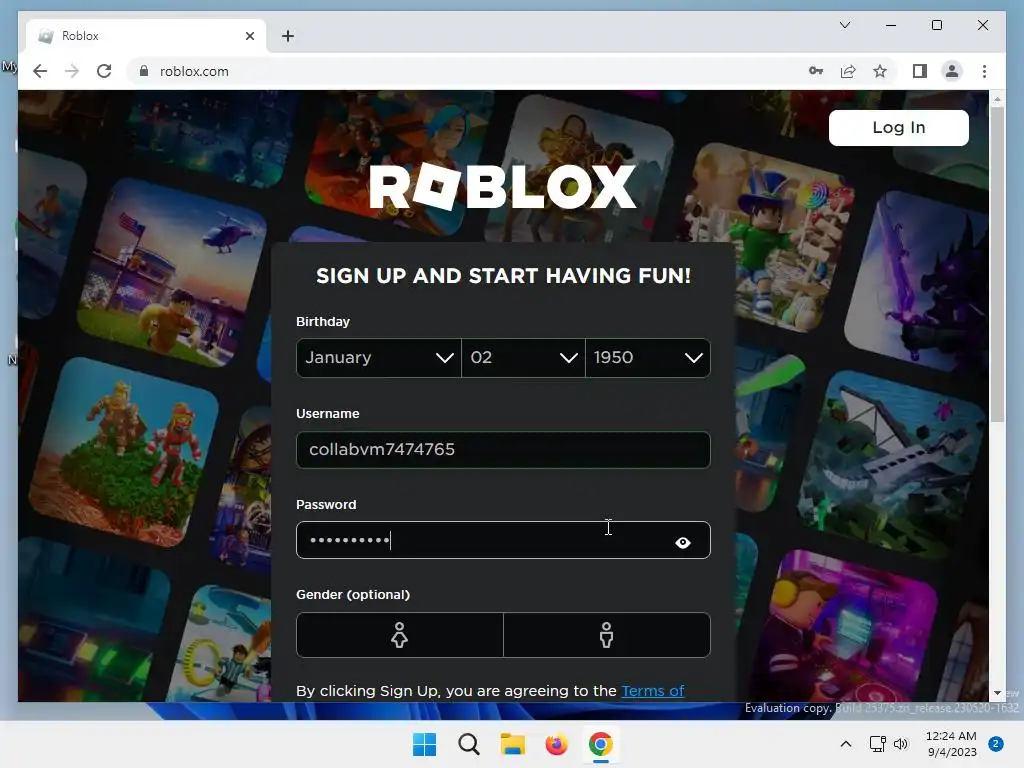This screenshot has height=768, width=1024.
Task: Close the Chrome window
Action: [983, 25]
